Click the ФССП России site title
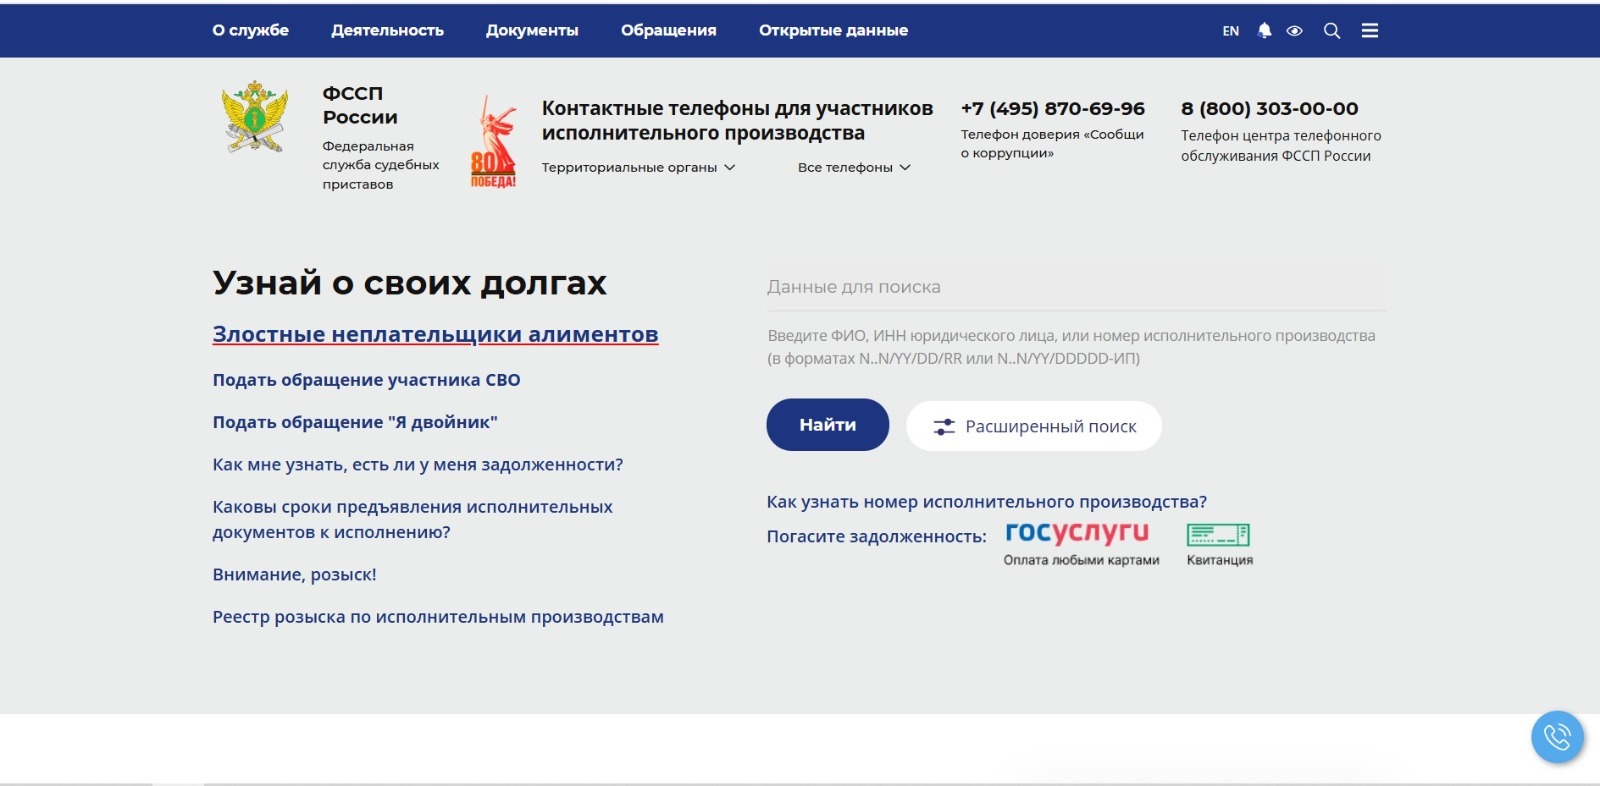 tap(360, 105)
